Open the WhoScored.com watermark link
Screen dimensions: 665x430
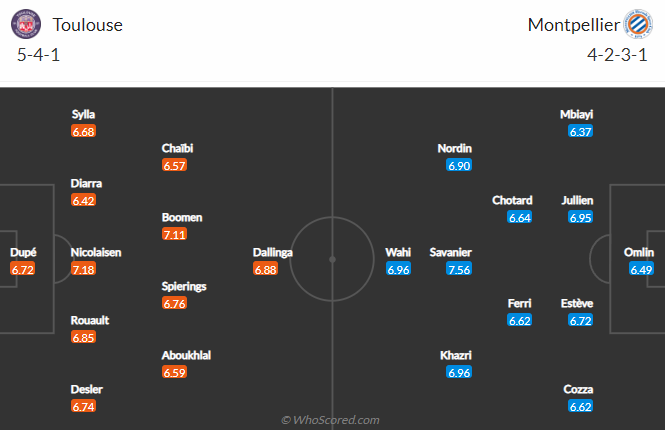click(x=330, y=420)
